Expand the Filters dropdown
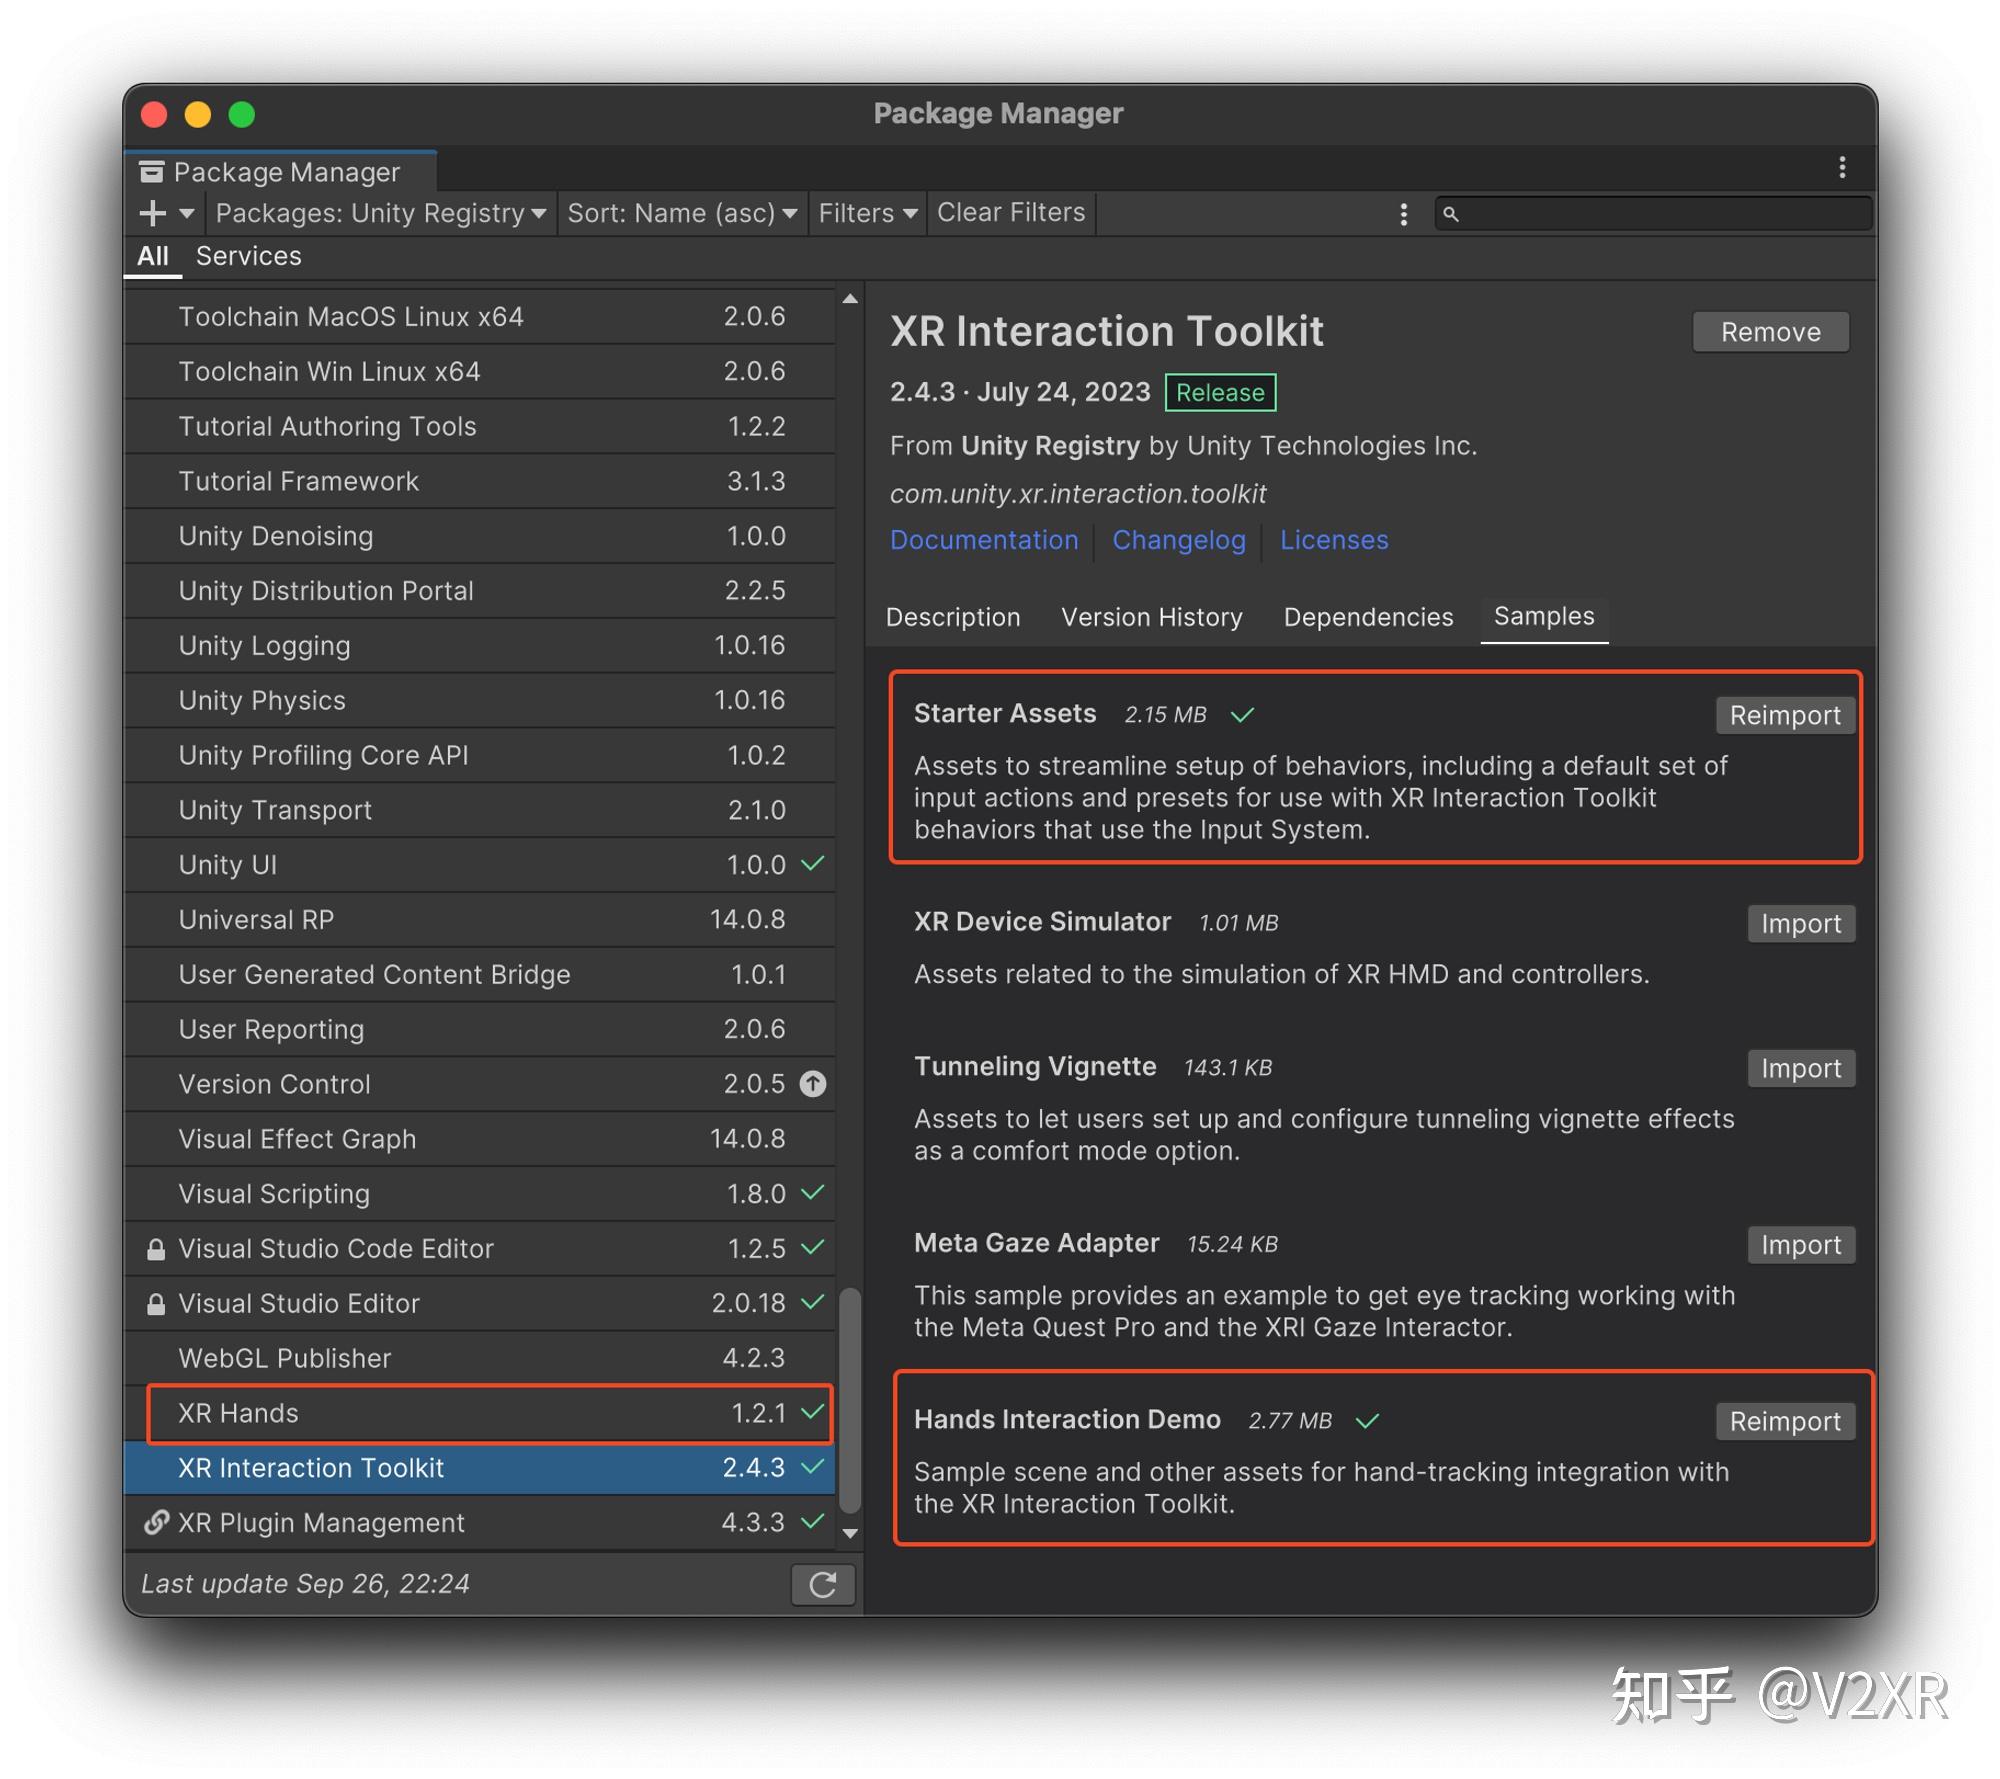Screen dimensions: 2000x1779 pyautogui.click(x=867, y=213)
